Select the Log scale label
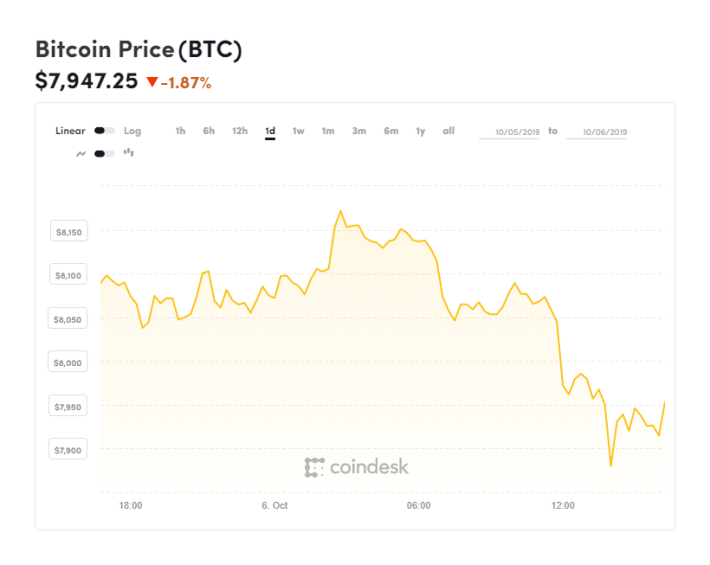Screen dimensions: 710x565 click(132, 131)
